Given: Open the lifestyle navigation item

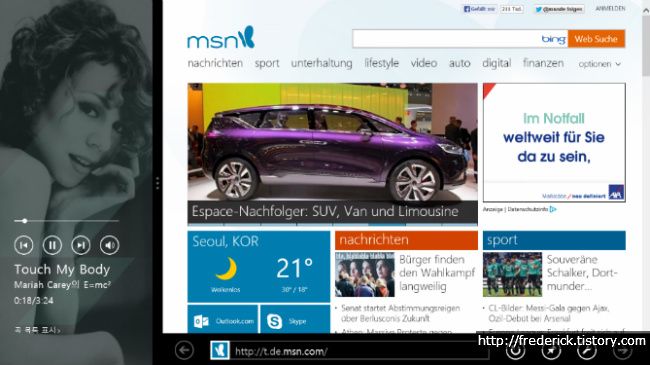Looking at the screenshot, I should click(382, 63).
